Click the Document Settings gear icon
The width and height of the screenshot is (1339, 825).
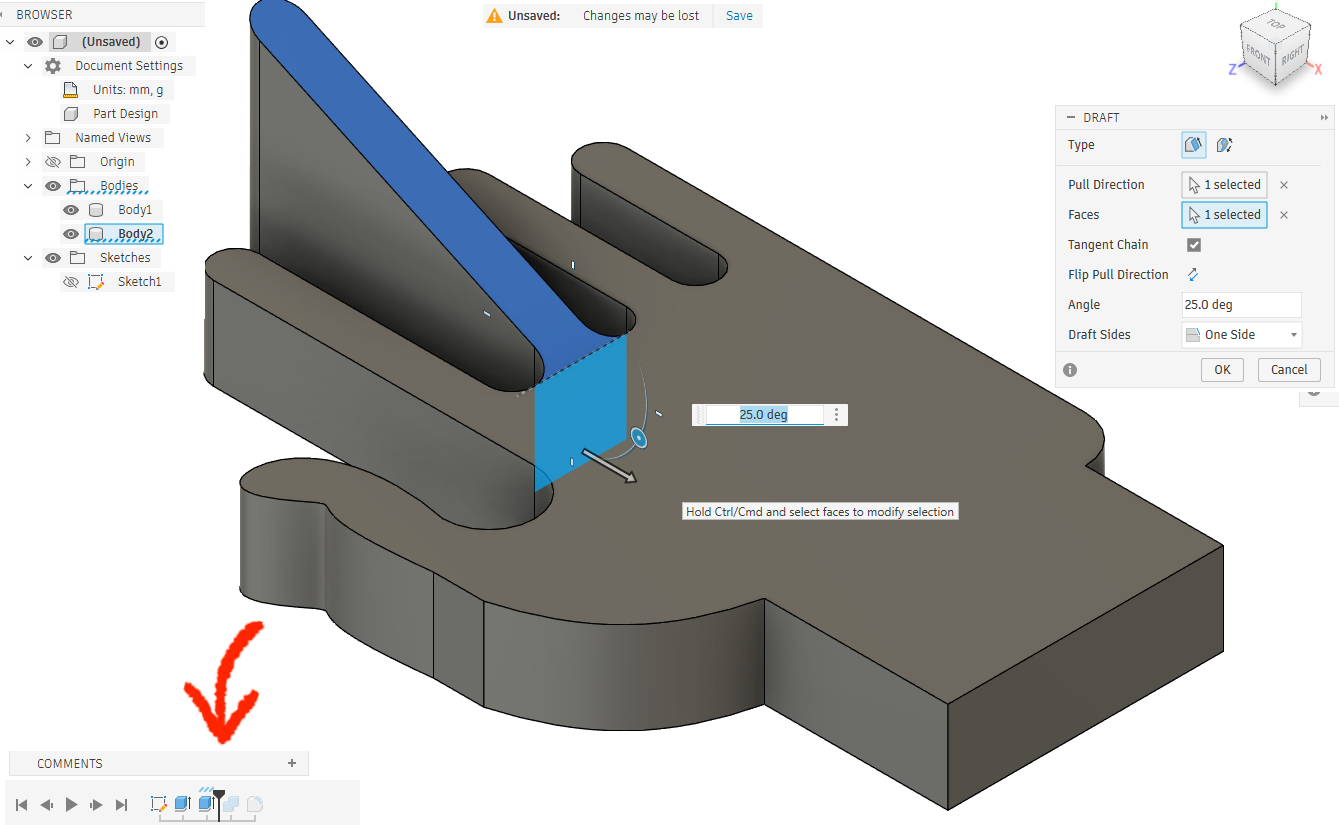(53, 66)
